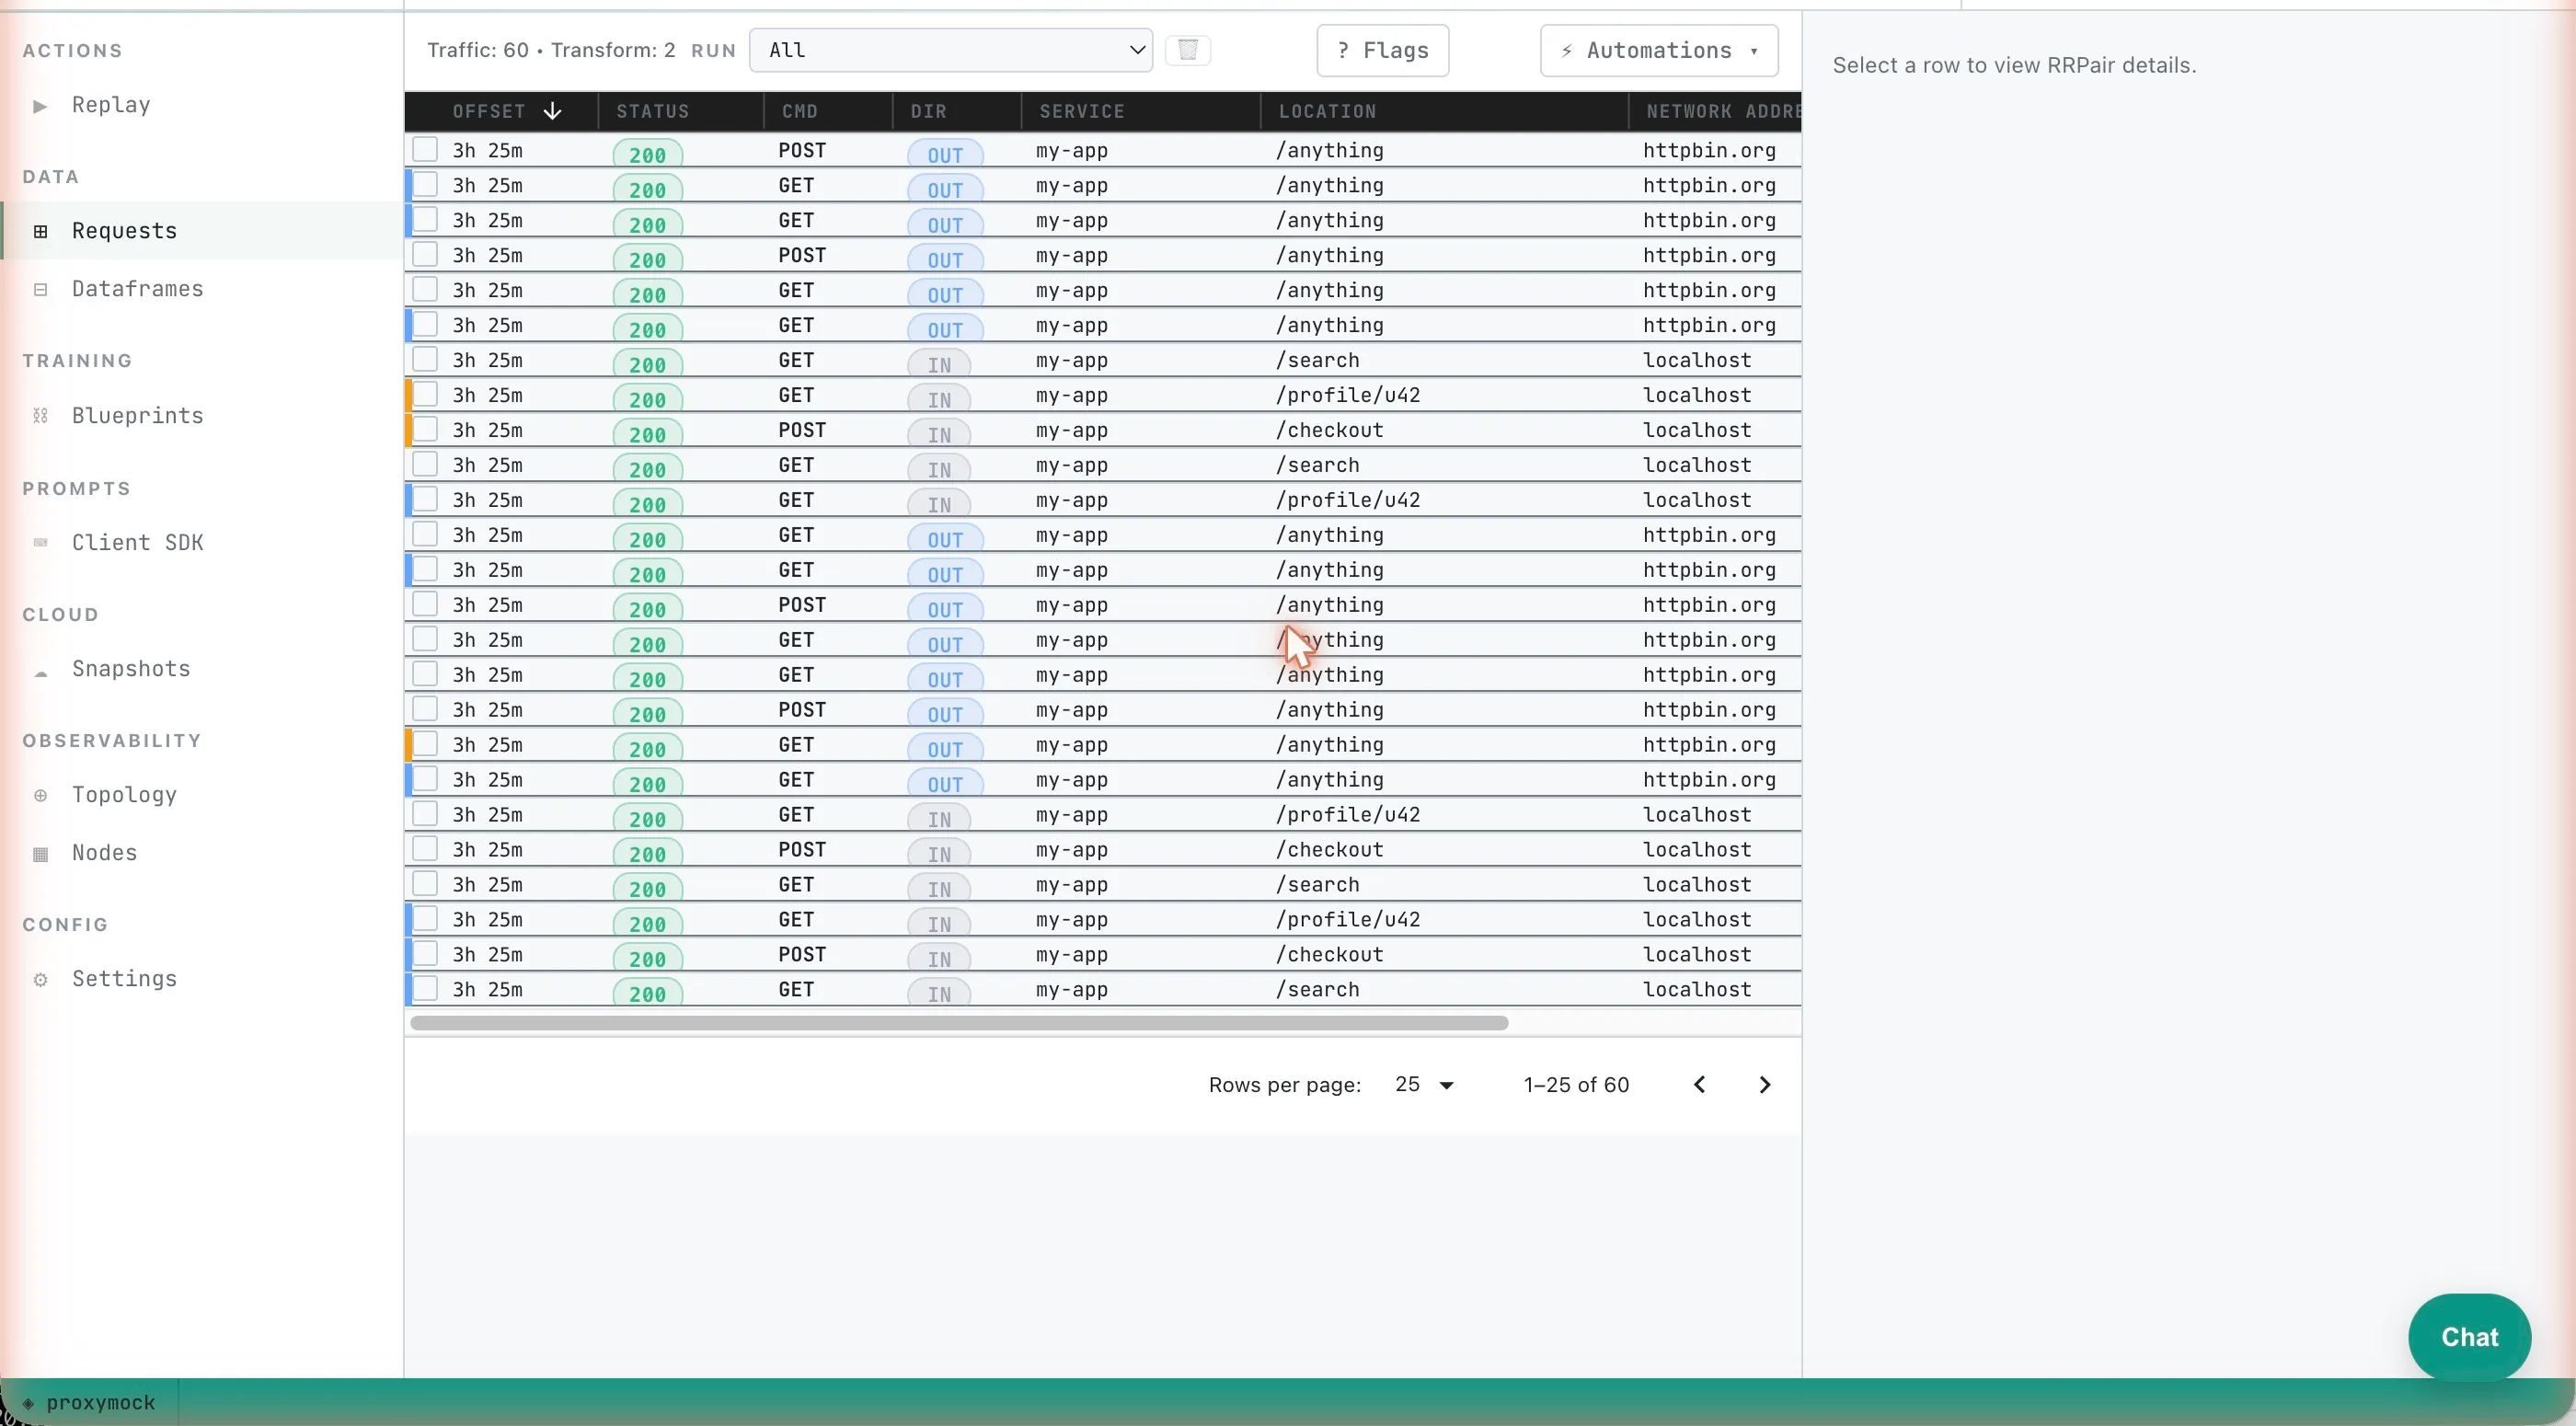This screenshot has height=1426, width=2576.
Task: Click the first row's httpbin.org cell
Action: click(x=1709, y=150)
